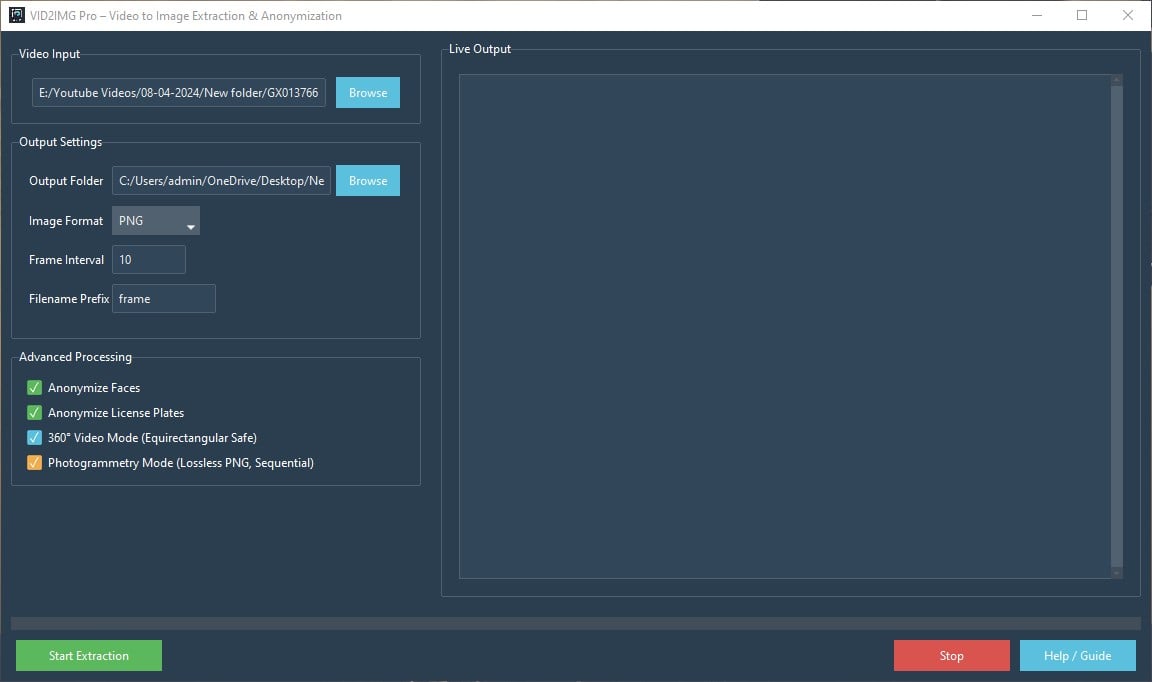Image resolution: width=1152 pixels, height=682 pixels.
Task: Browse for an output folder
Action: tap(367, 180)
